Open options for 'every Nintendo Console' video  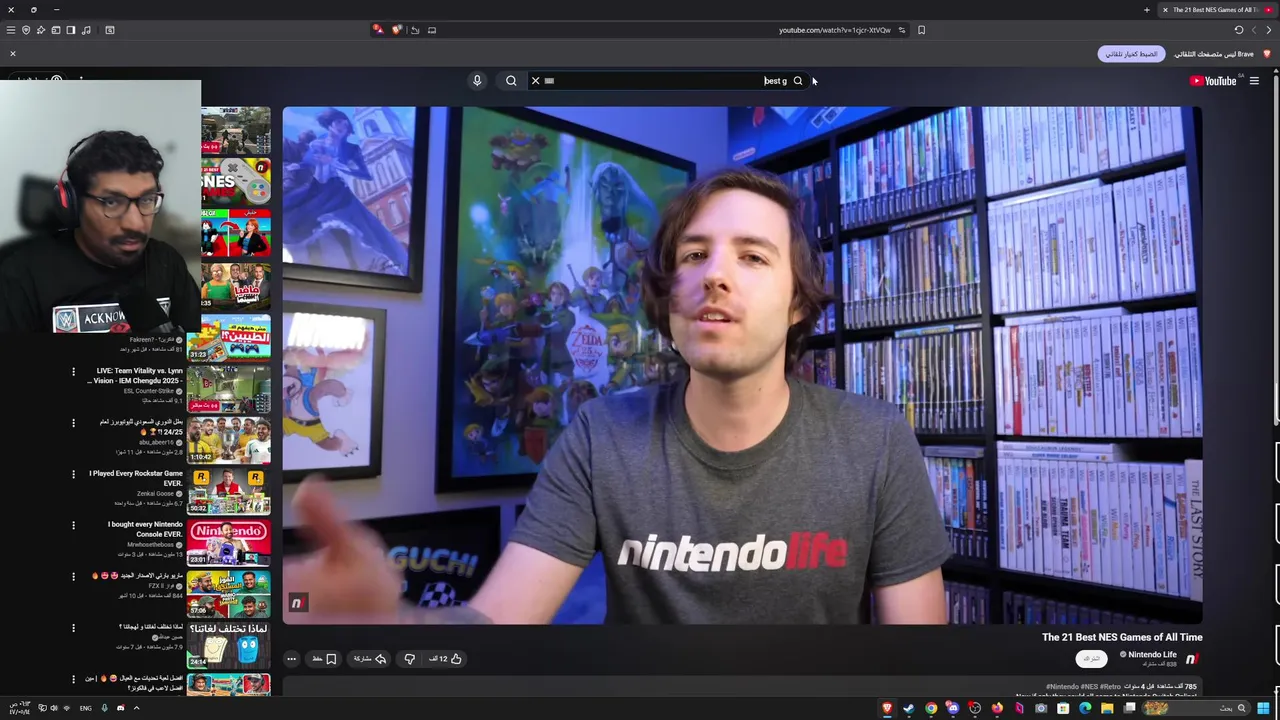[x=73, y=525]
